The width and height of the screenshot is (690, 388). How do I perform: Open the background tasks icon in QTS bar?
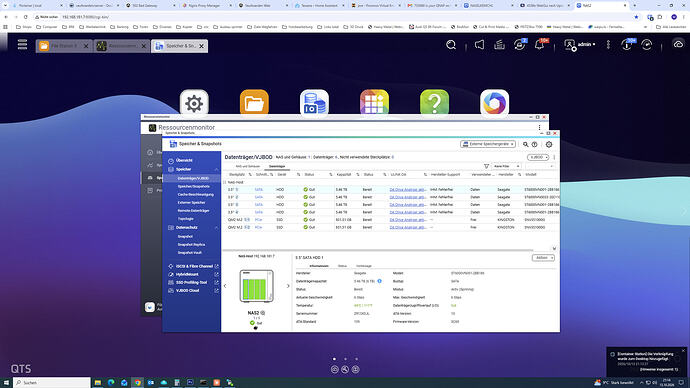click(x=499, y=44)
